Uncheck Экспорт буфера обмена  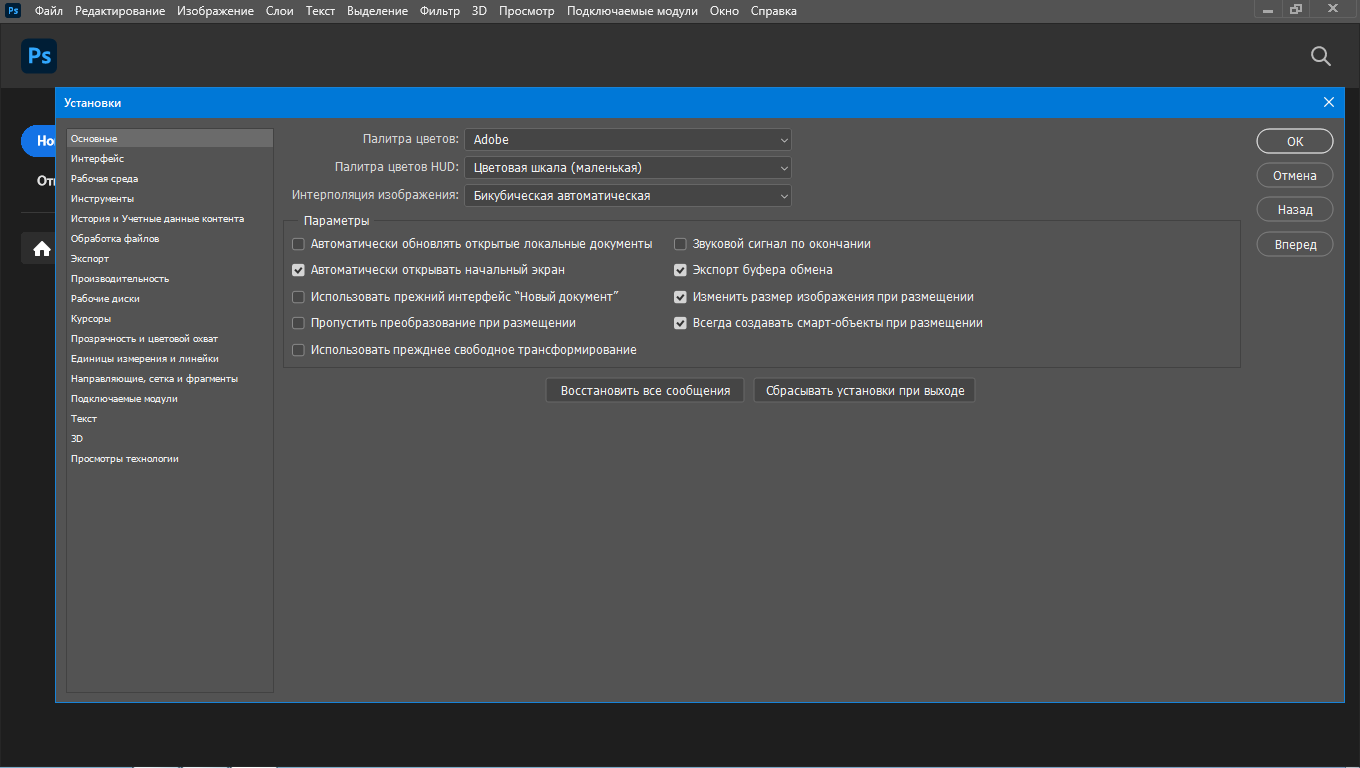point(680,270)
